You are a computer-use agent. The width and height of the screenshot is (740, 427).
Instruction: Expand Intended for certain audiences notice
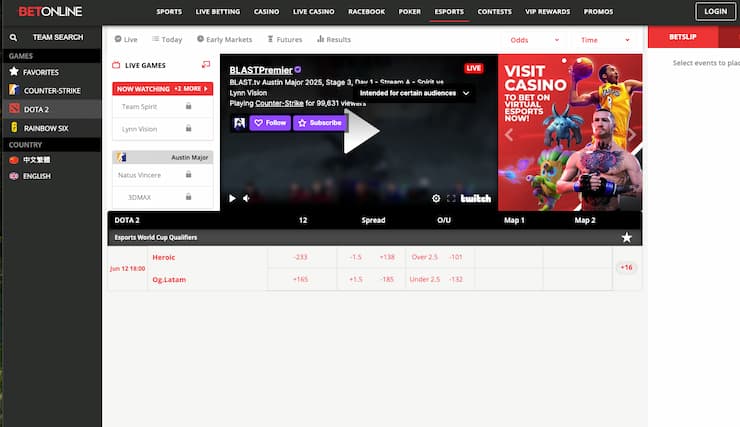pos(414,93)
